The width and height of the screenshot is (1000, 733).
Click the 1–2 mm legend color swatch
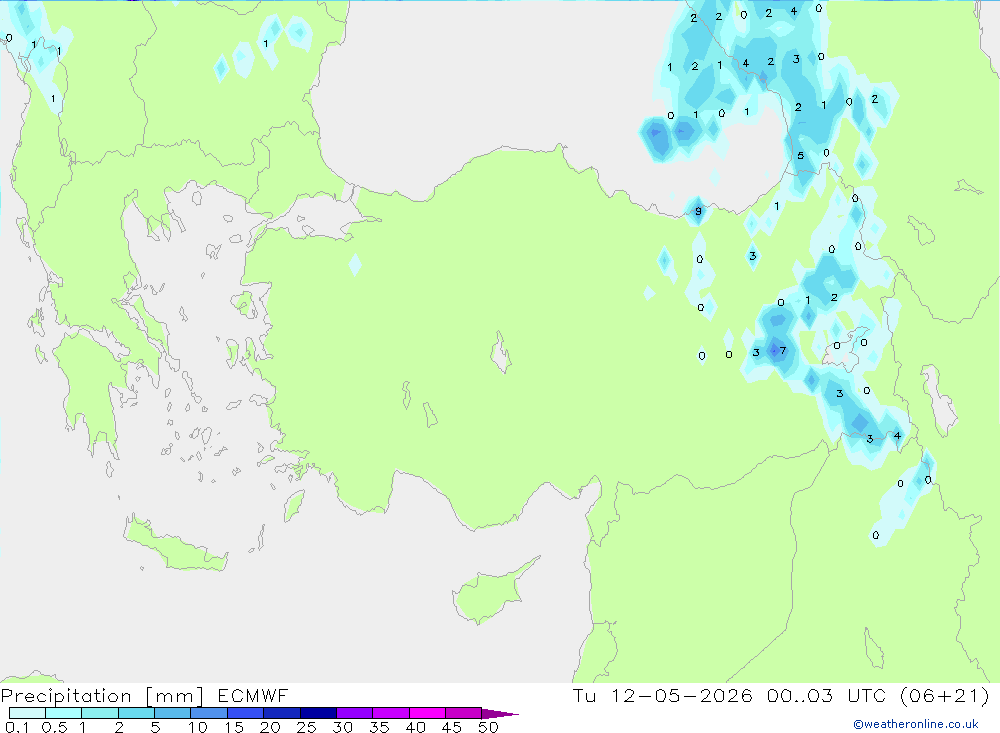pyautogui.click(x=100, y=713)
